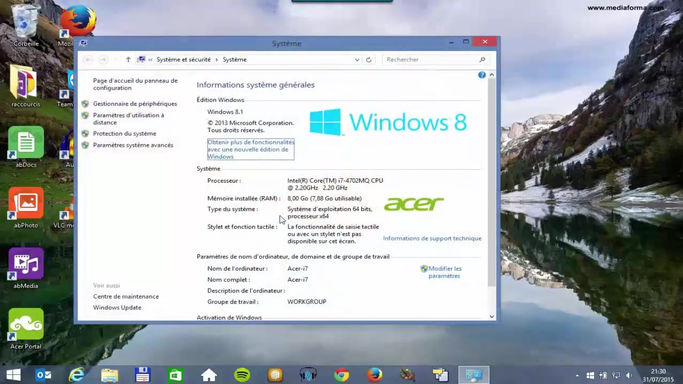Go to Page d'accueil du panneau de configuration
The width and height of the screenshot is (683, 384).
tap(135, 84)
